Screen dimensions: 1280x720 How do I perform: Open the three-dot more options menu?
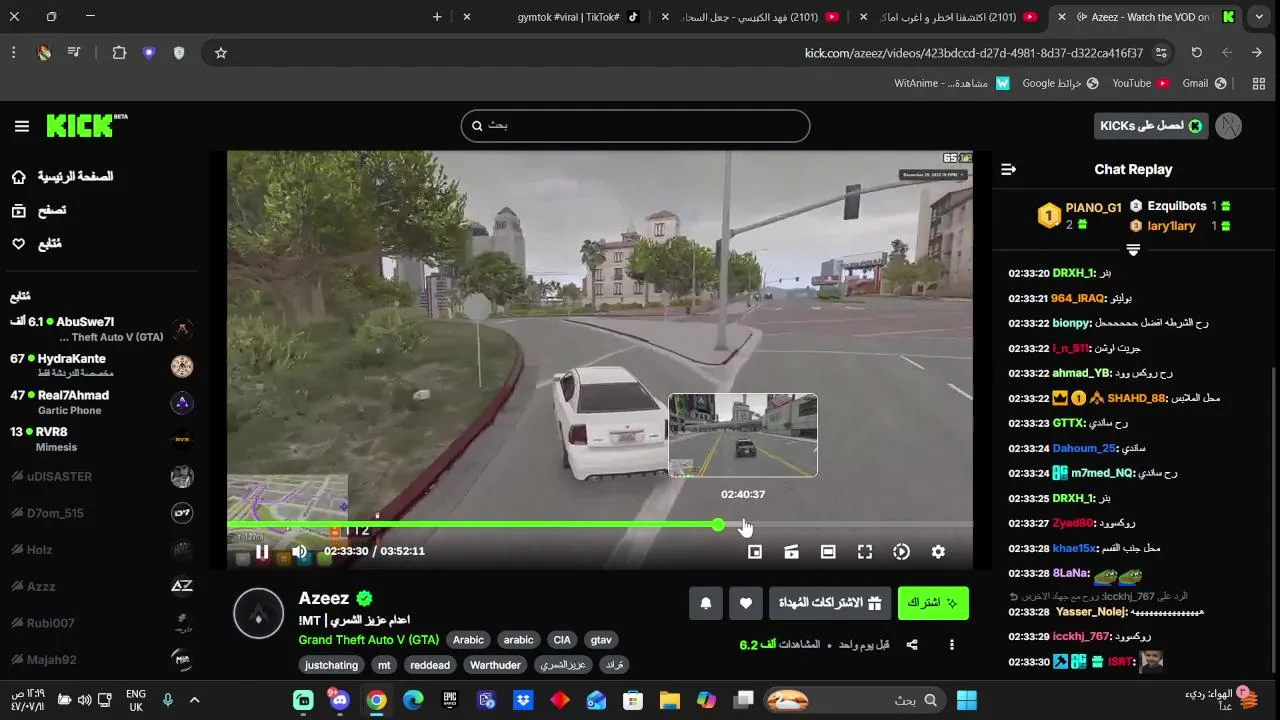click(952, 645)
